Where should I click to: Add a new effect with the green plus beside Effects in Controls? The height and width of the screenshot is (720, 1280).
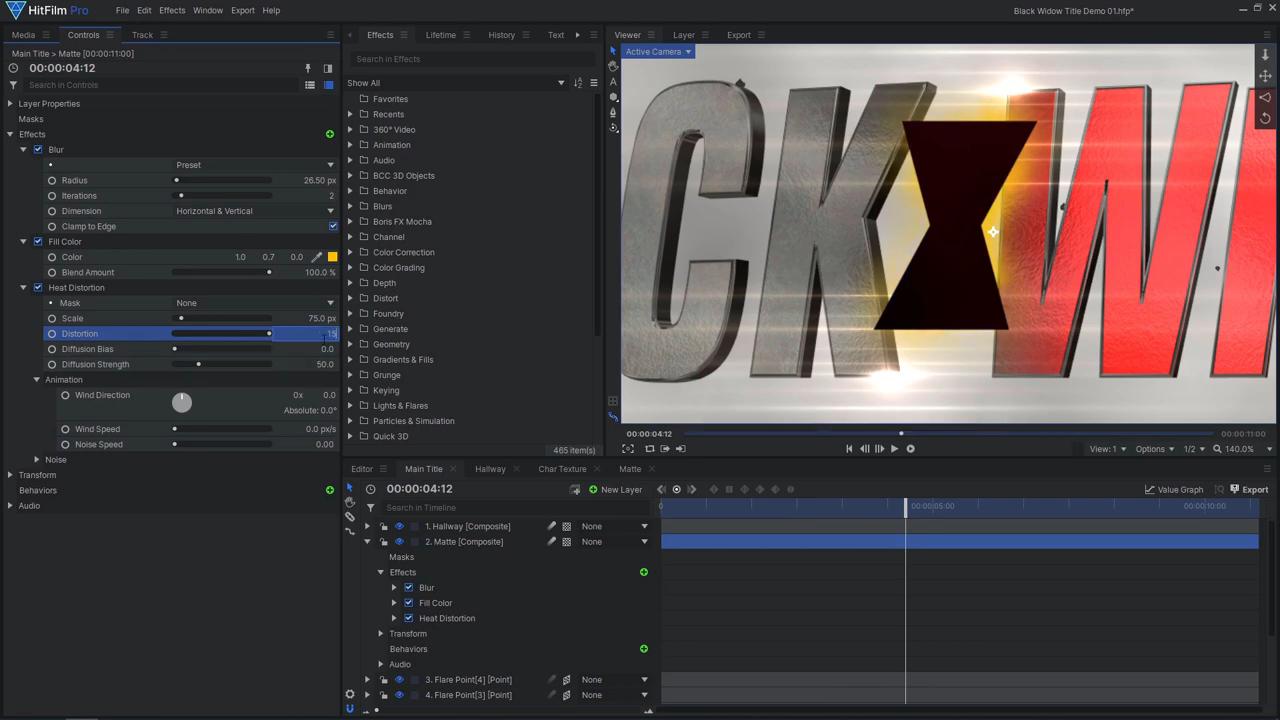[x=330, y=134]
